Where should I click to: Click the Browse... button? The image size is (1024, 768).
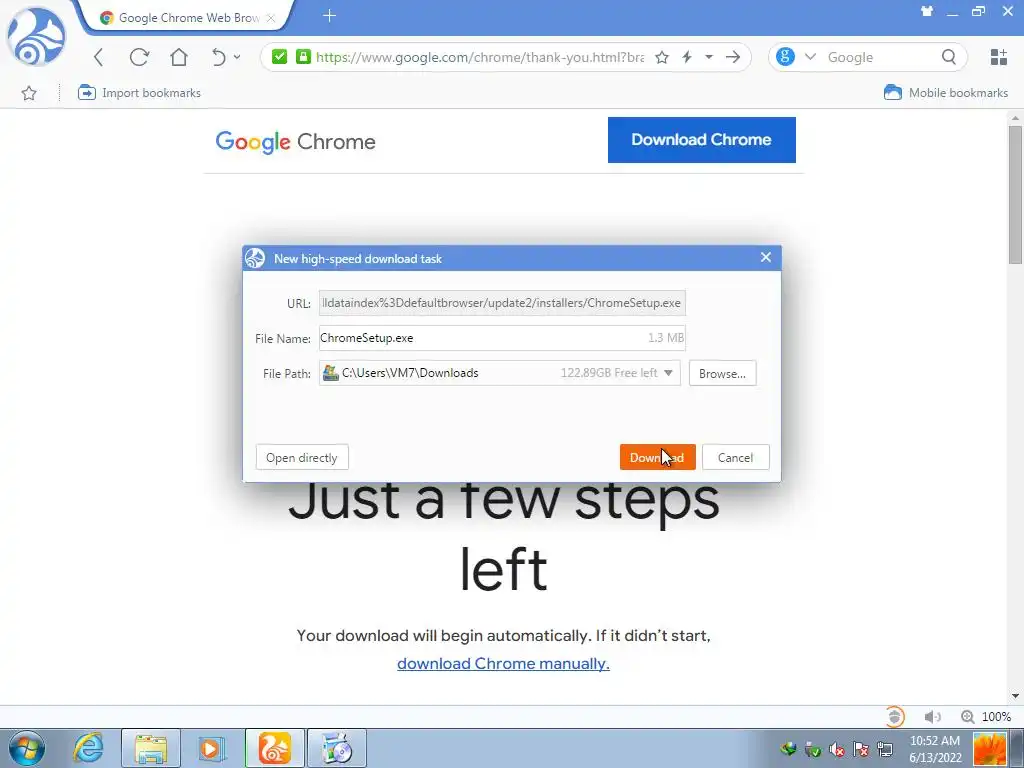[x=722, y=374]
